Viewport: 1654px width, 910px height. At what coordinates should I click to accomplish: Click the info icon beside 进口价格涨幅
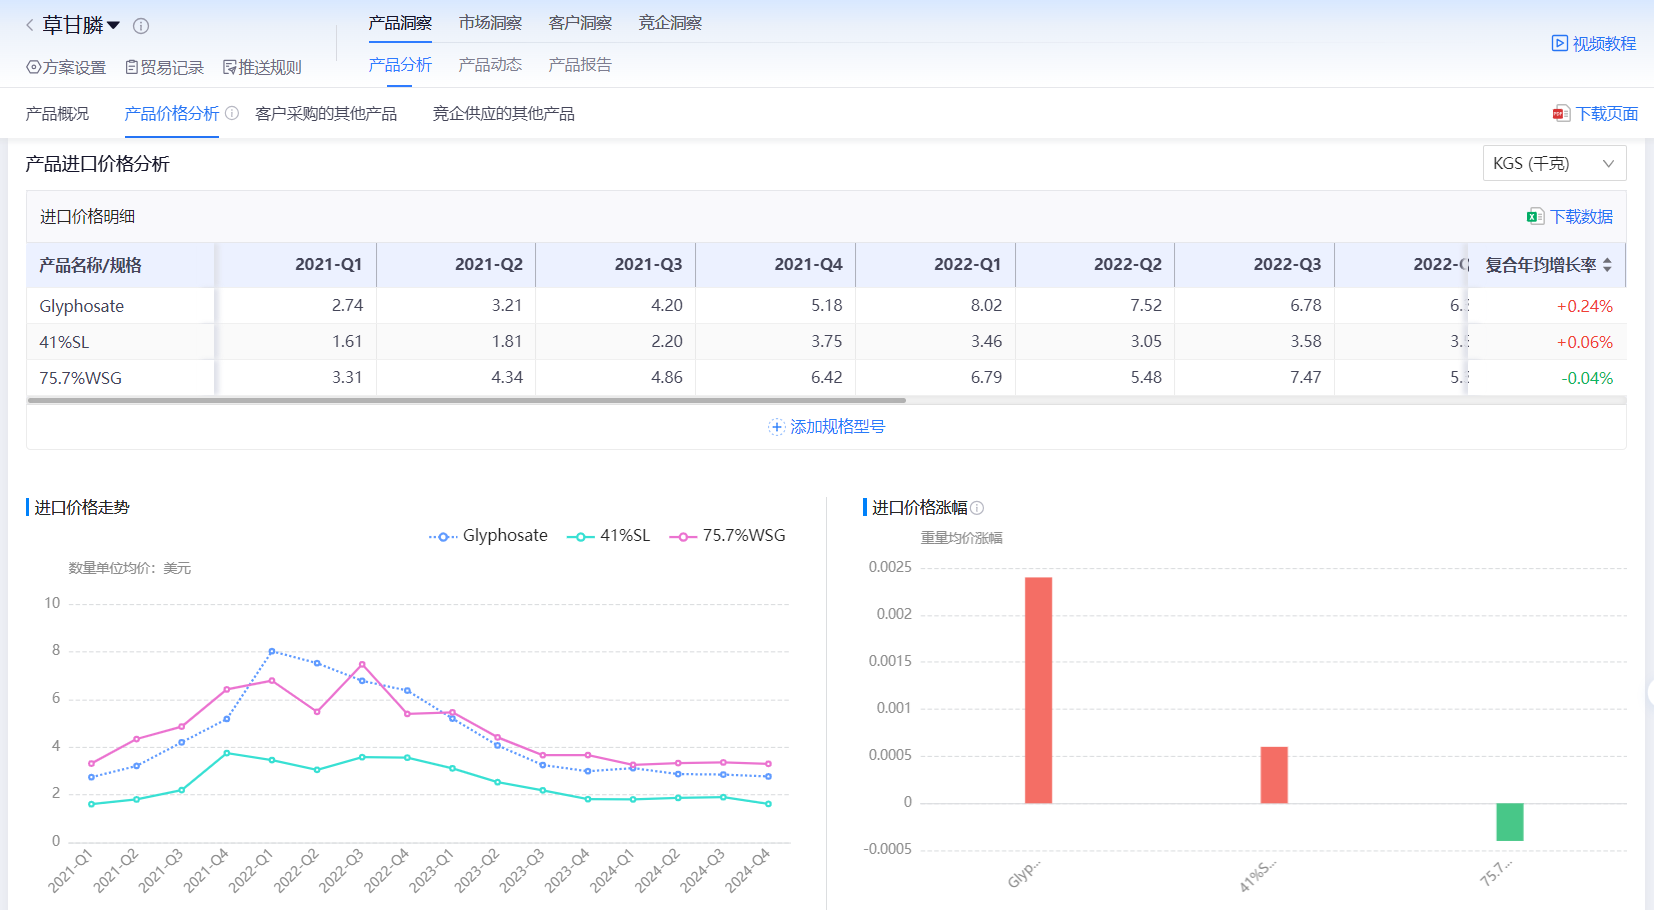pyautogui.click(x=977, y=508)
